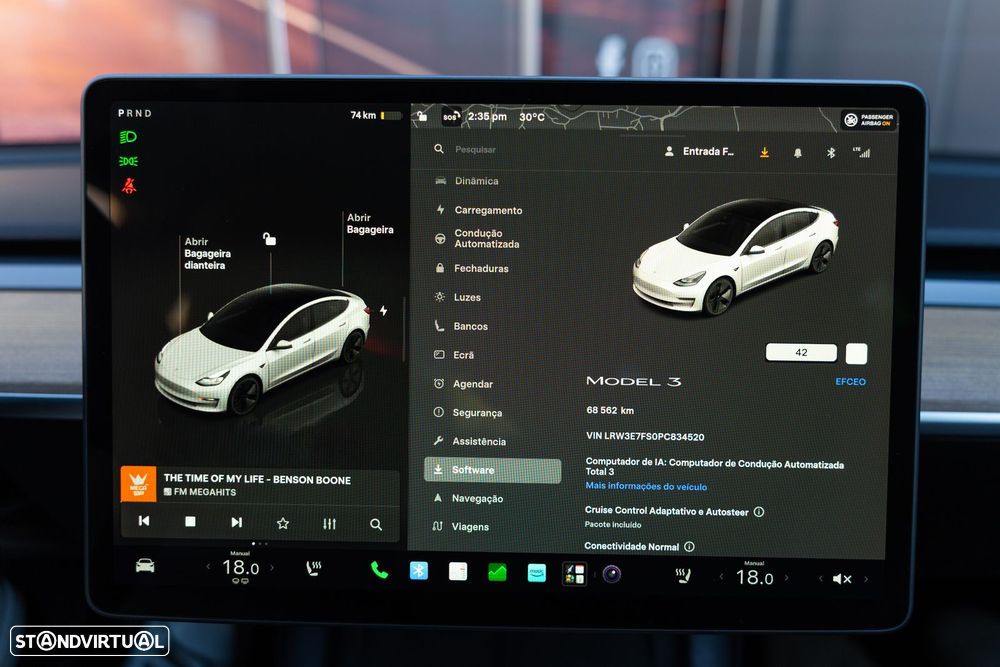Tap the SOS status icon
Screen dimensions: 1000x667
(x=451, y=117)
